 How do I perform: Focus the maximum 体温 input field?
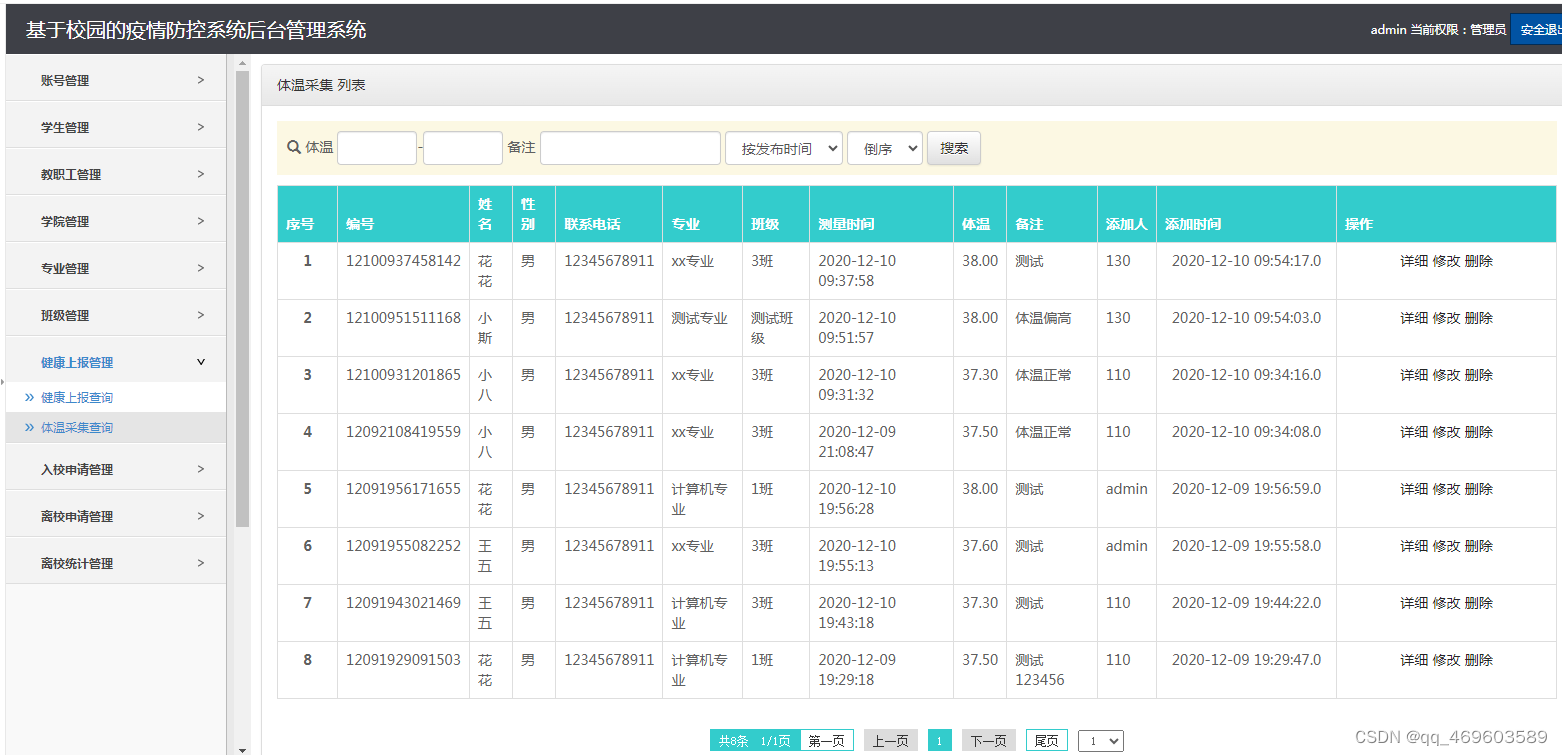463,148
